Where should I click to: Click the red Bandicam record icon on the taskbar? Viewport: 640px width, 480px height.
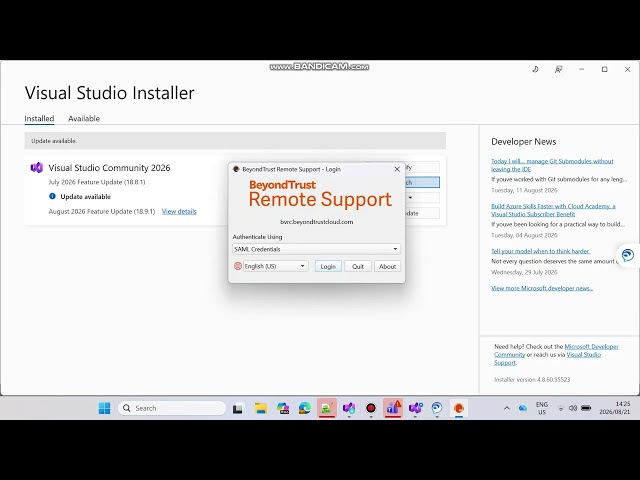click(x=371, y=408)
